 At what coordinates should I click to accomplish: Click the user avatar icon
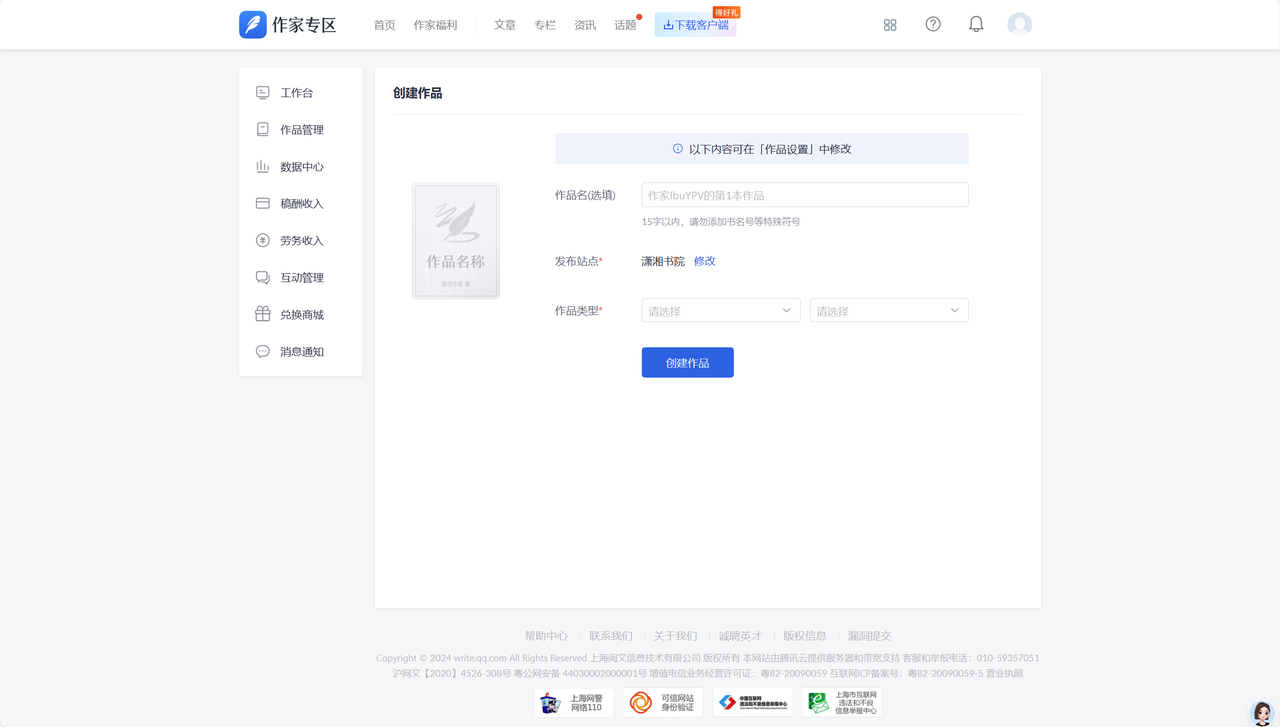tap(1019, 24)
